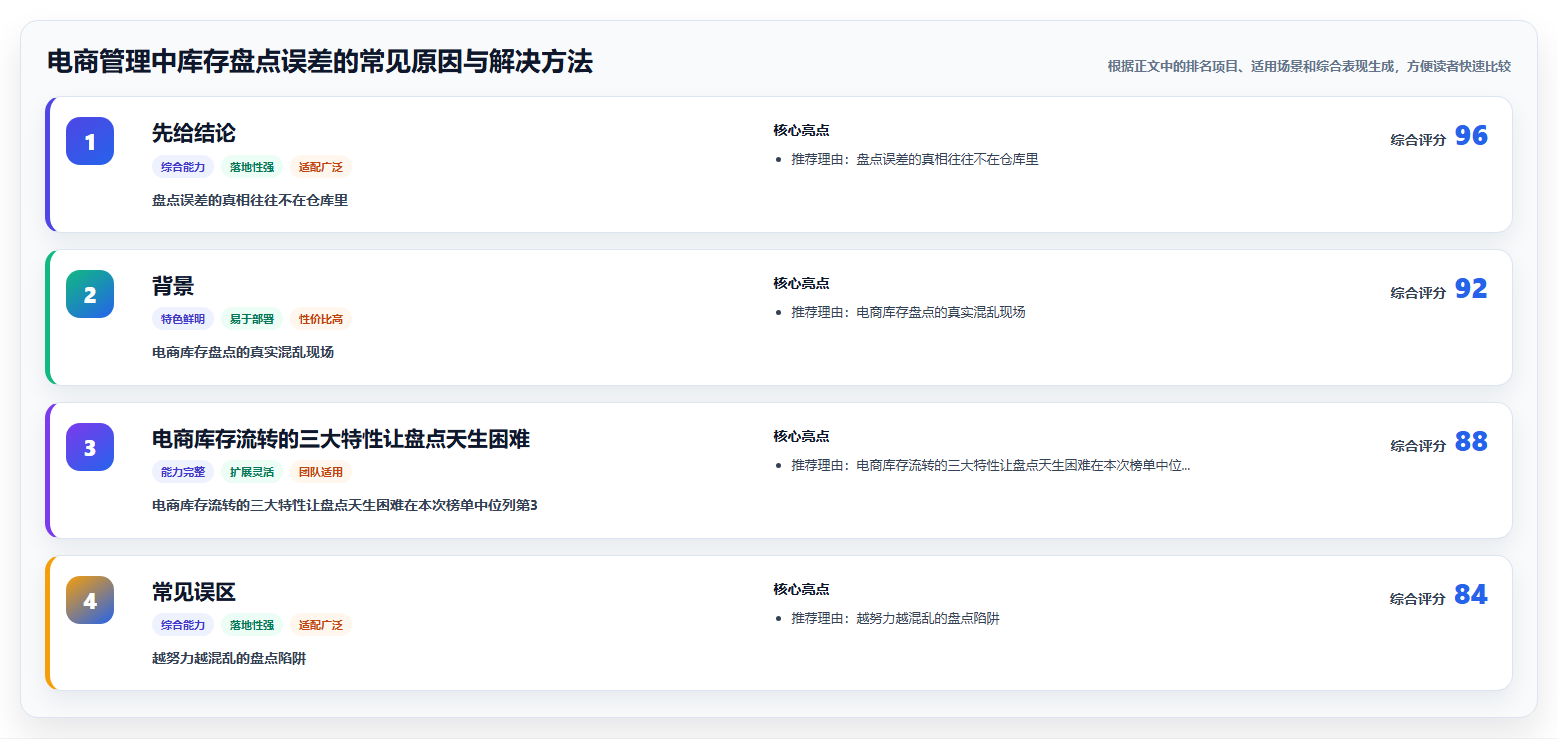Click 落地性强 tag under 常见误区

[252, 625]
